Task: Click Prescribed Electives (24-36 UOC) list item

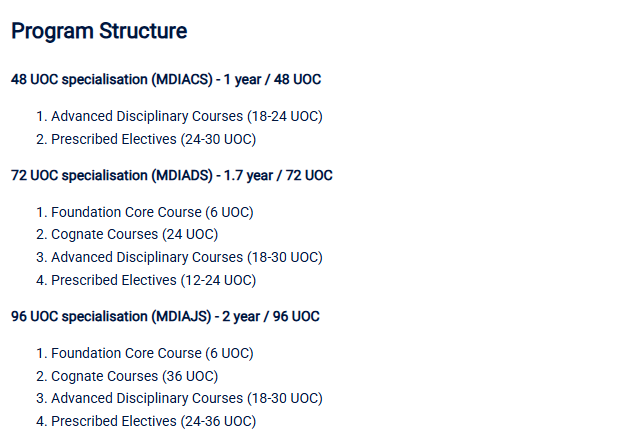Action: pyautogui.click(x=153, y=421)
